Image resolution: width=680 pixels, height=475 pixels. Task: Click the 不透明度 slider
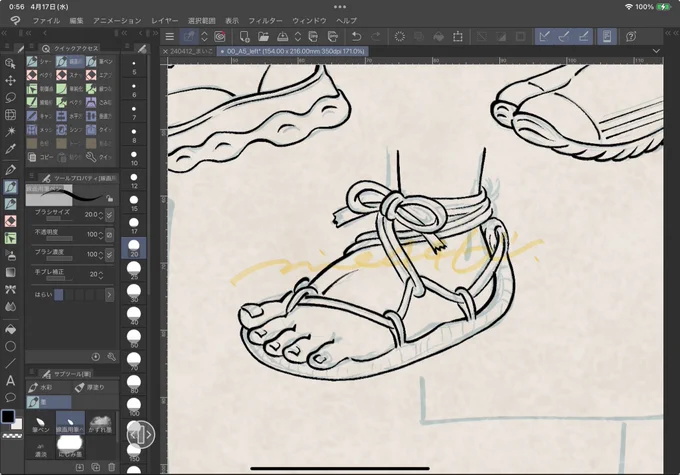point(59,238)
